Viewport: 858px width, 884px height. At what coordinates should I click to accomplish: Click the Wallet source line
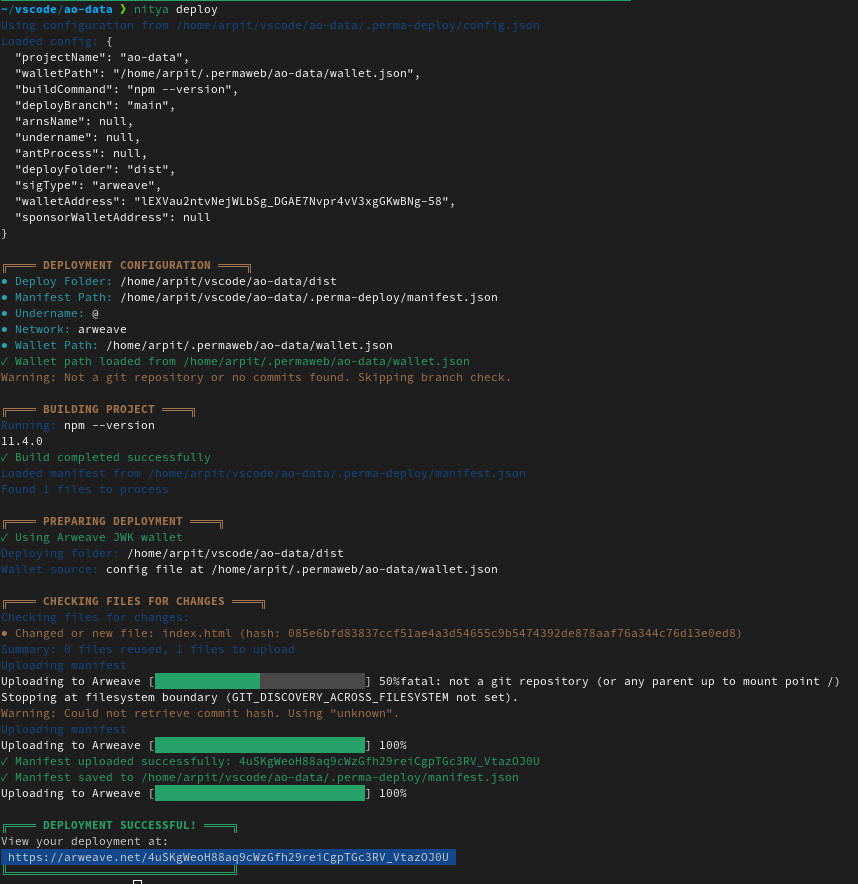click(249, 569)
